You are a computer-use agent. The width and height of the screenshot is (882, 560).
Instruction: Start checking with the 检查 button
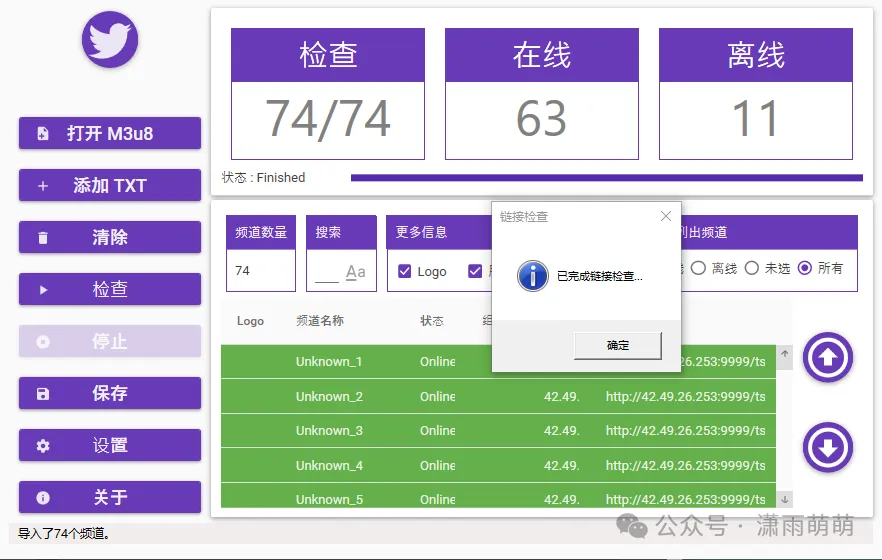coord(110,289)
